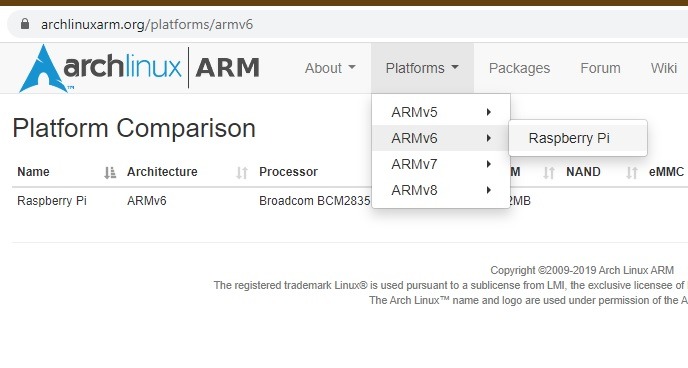Click the ARMv6 architecture table cell
The height and width of the screenshot is (368, 688).
pyautogui.click(x=147, y=201)
